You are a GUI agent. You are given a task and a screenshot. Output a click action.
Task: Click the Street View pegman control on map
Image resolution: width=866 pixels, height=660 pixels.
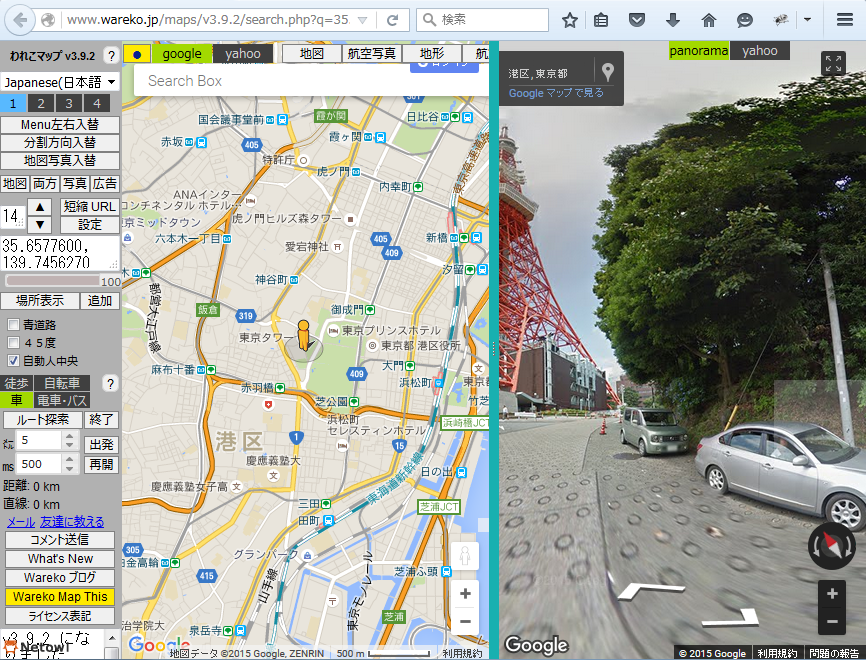pos(465,556)
